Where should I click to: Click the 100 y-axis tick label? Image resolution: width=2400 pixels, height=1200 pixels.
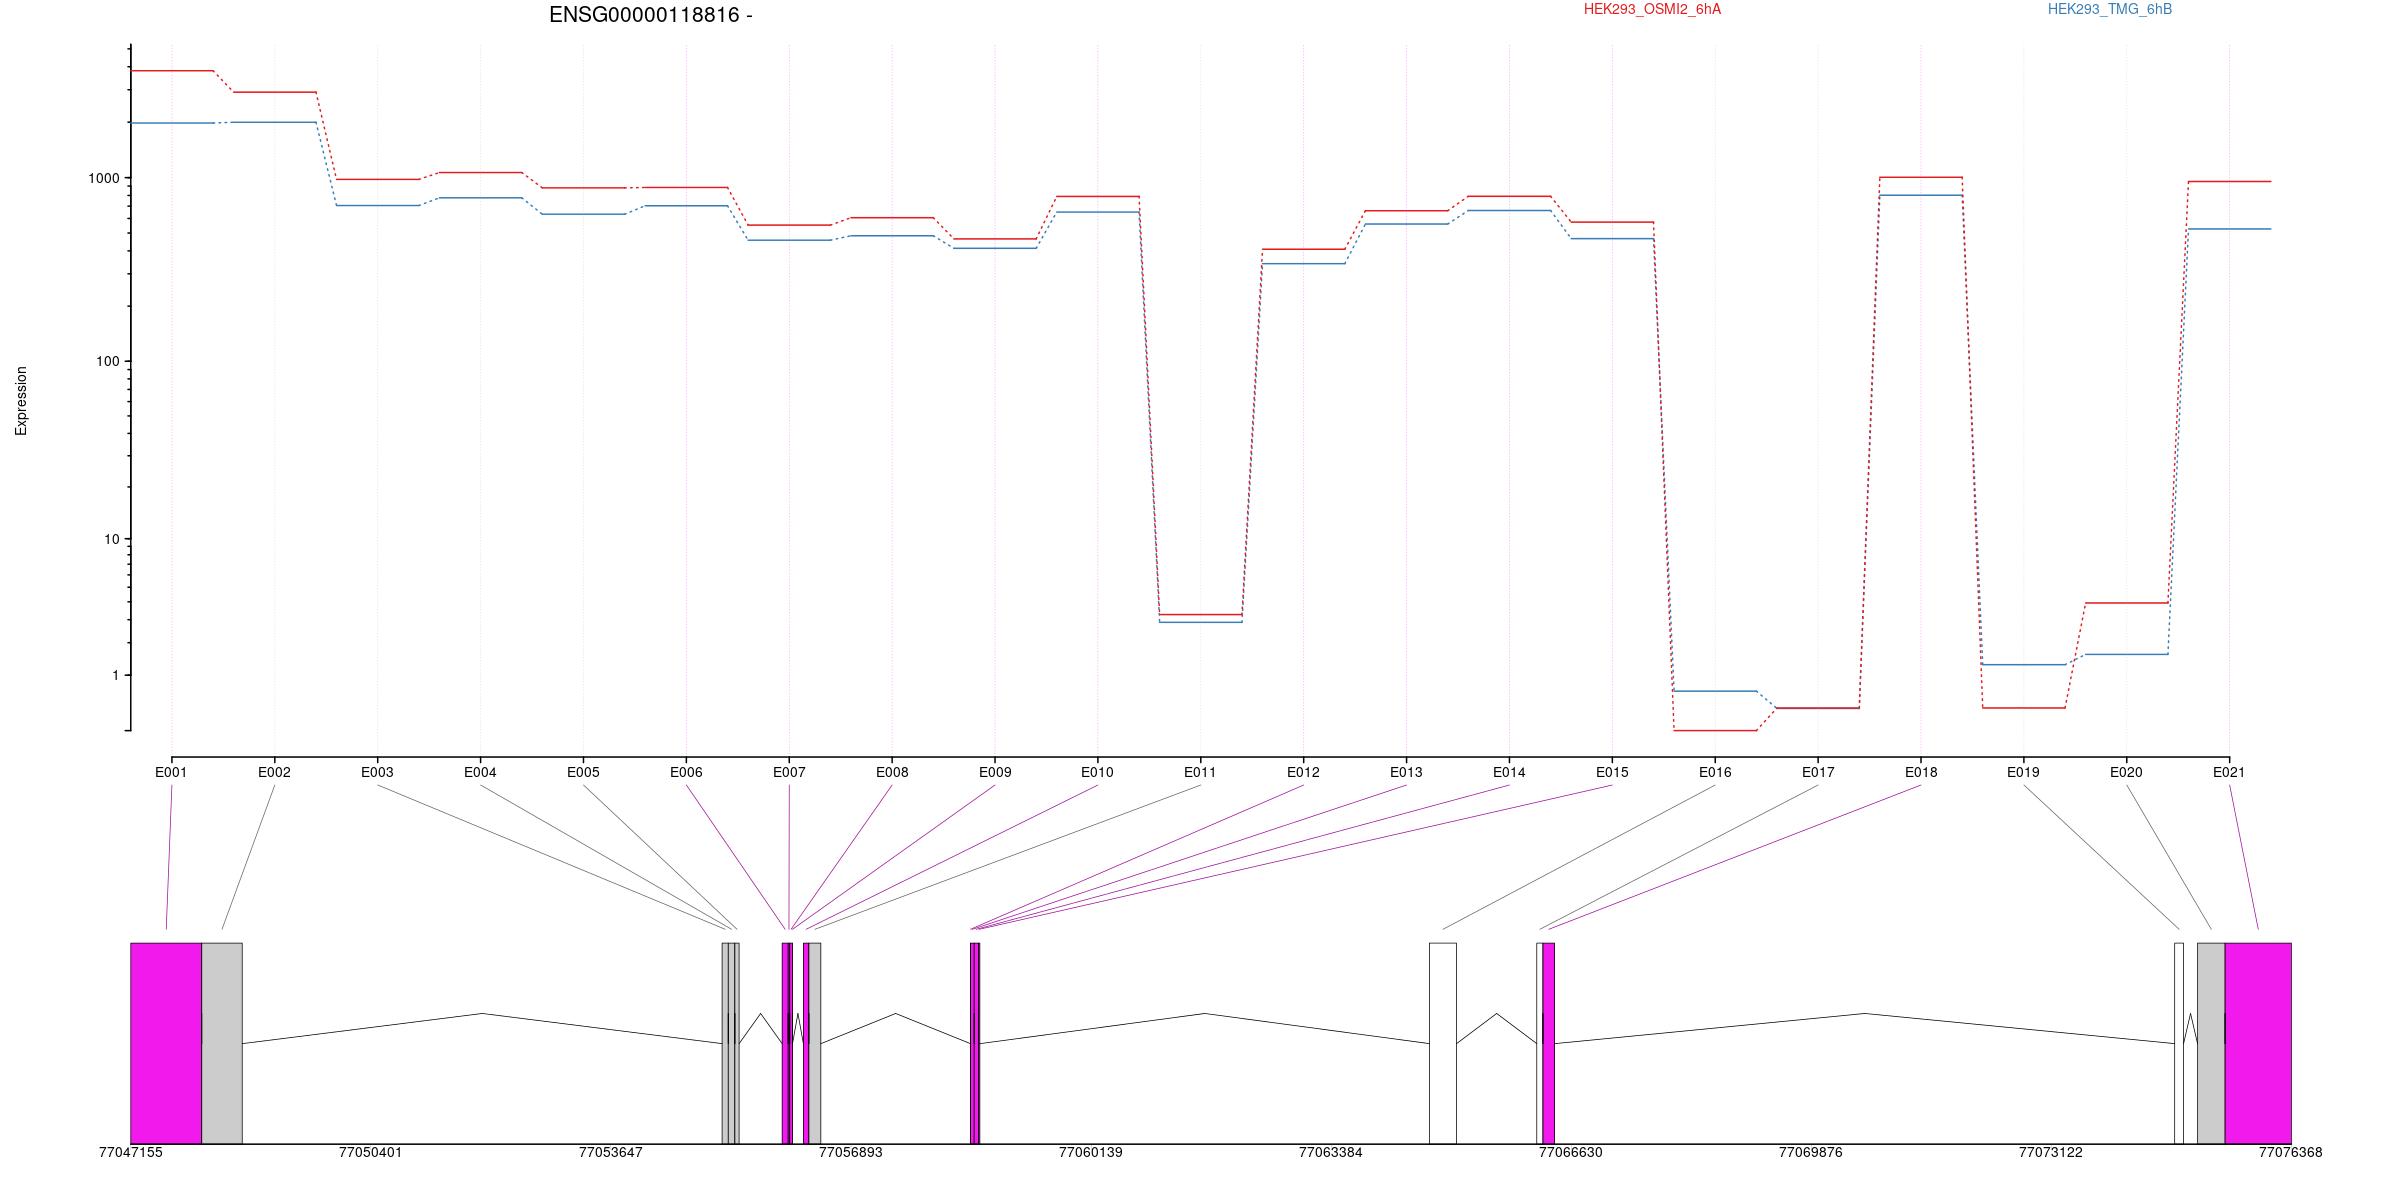(x=108, y=361)
